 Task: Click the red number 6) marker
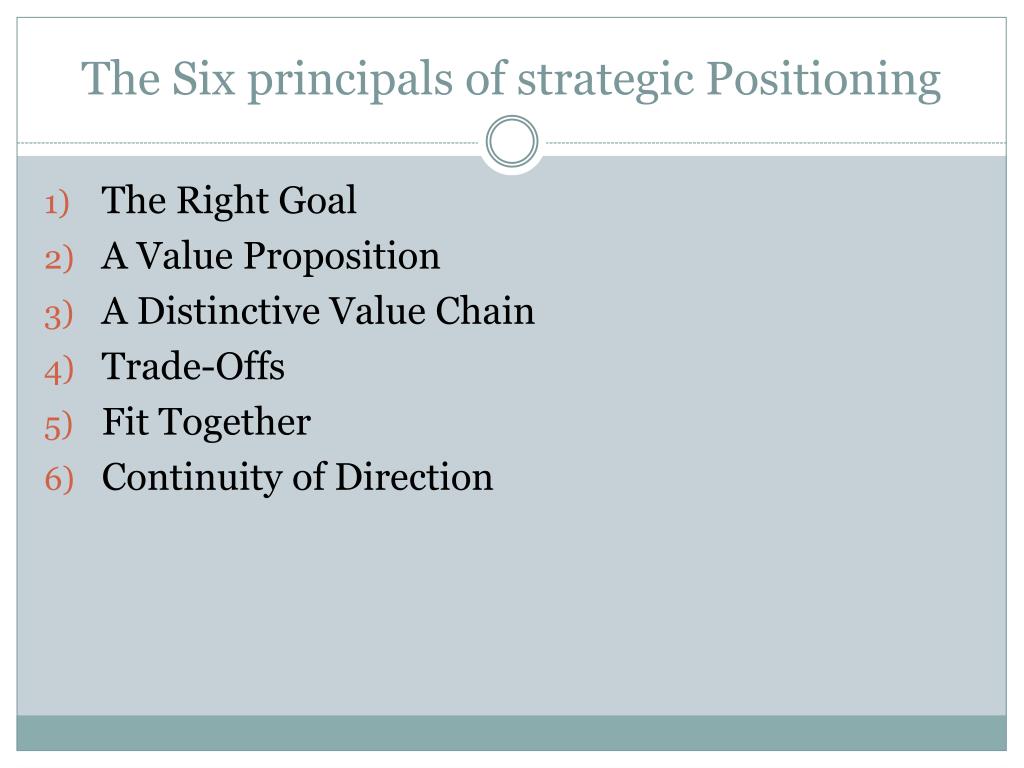59,479
